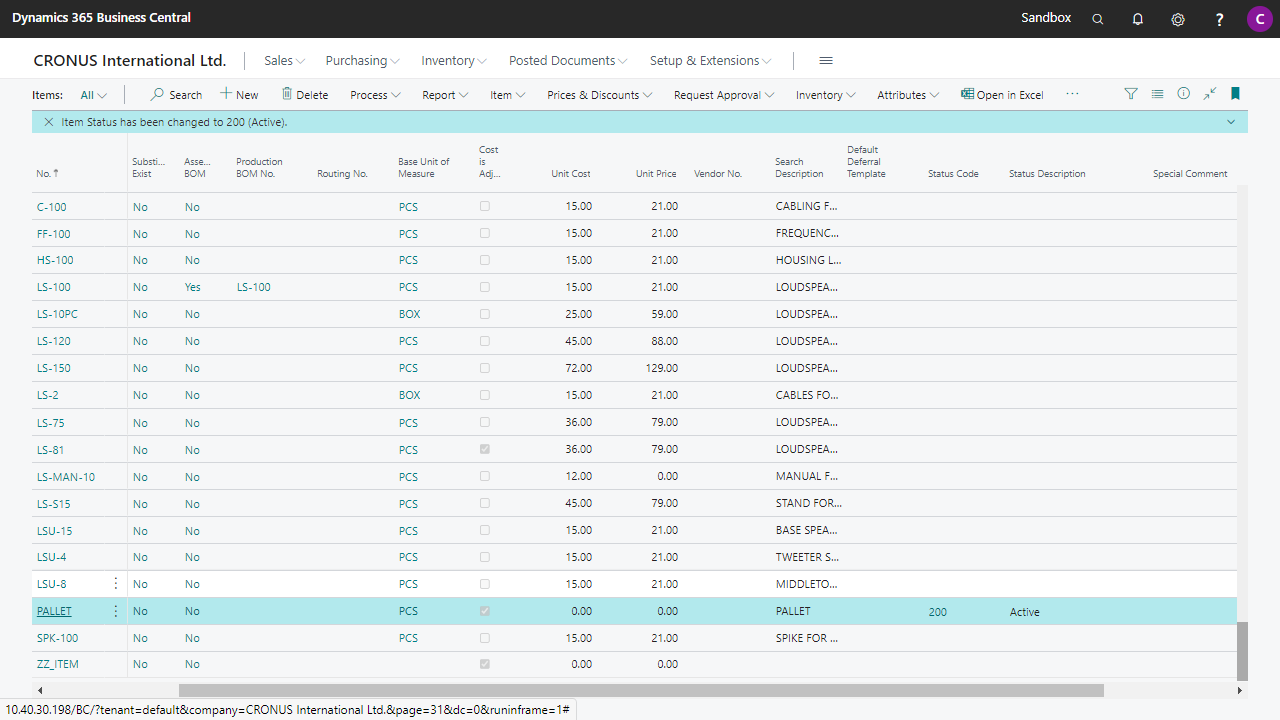Open item LS-100 link

pyautogui.click(x=54, y=287)
